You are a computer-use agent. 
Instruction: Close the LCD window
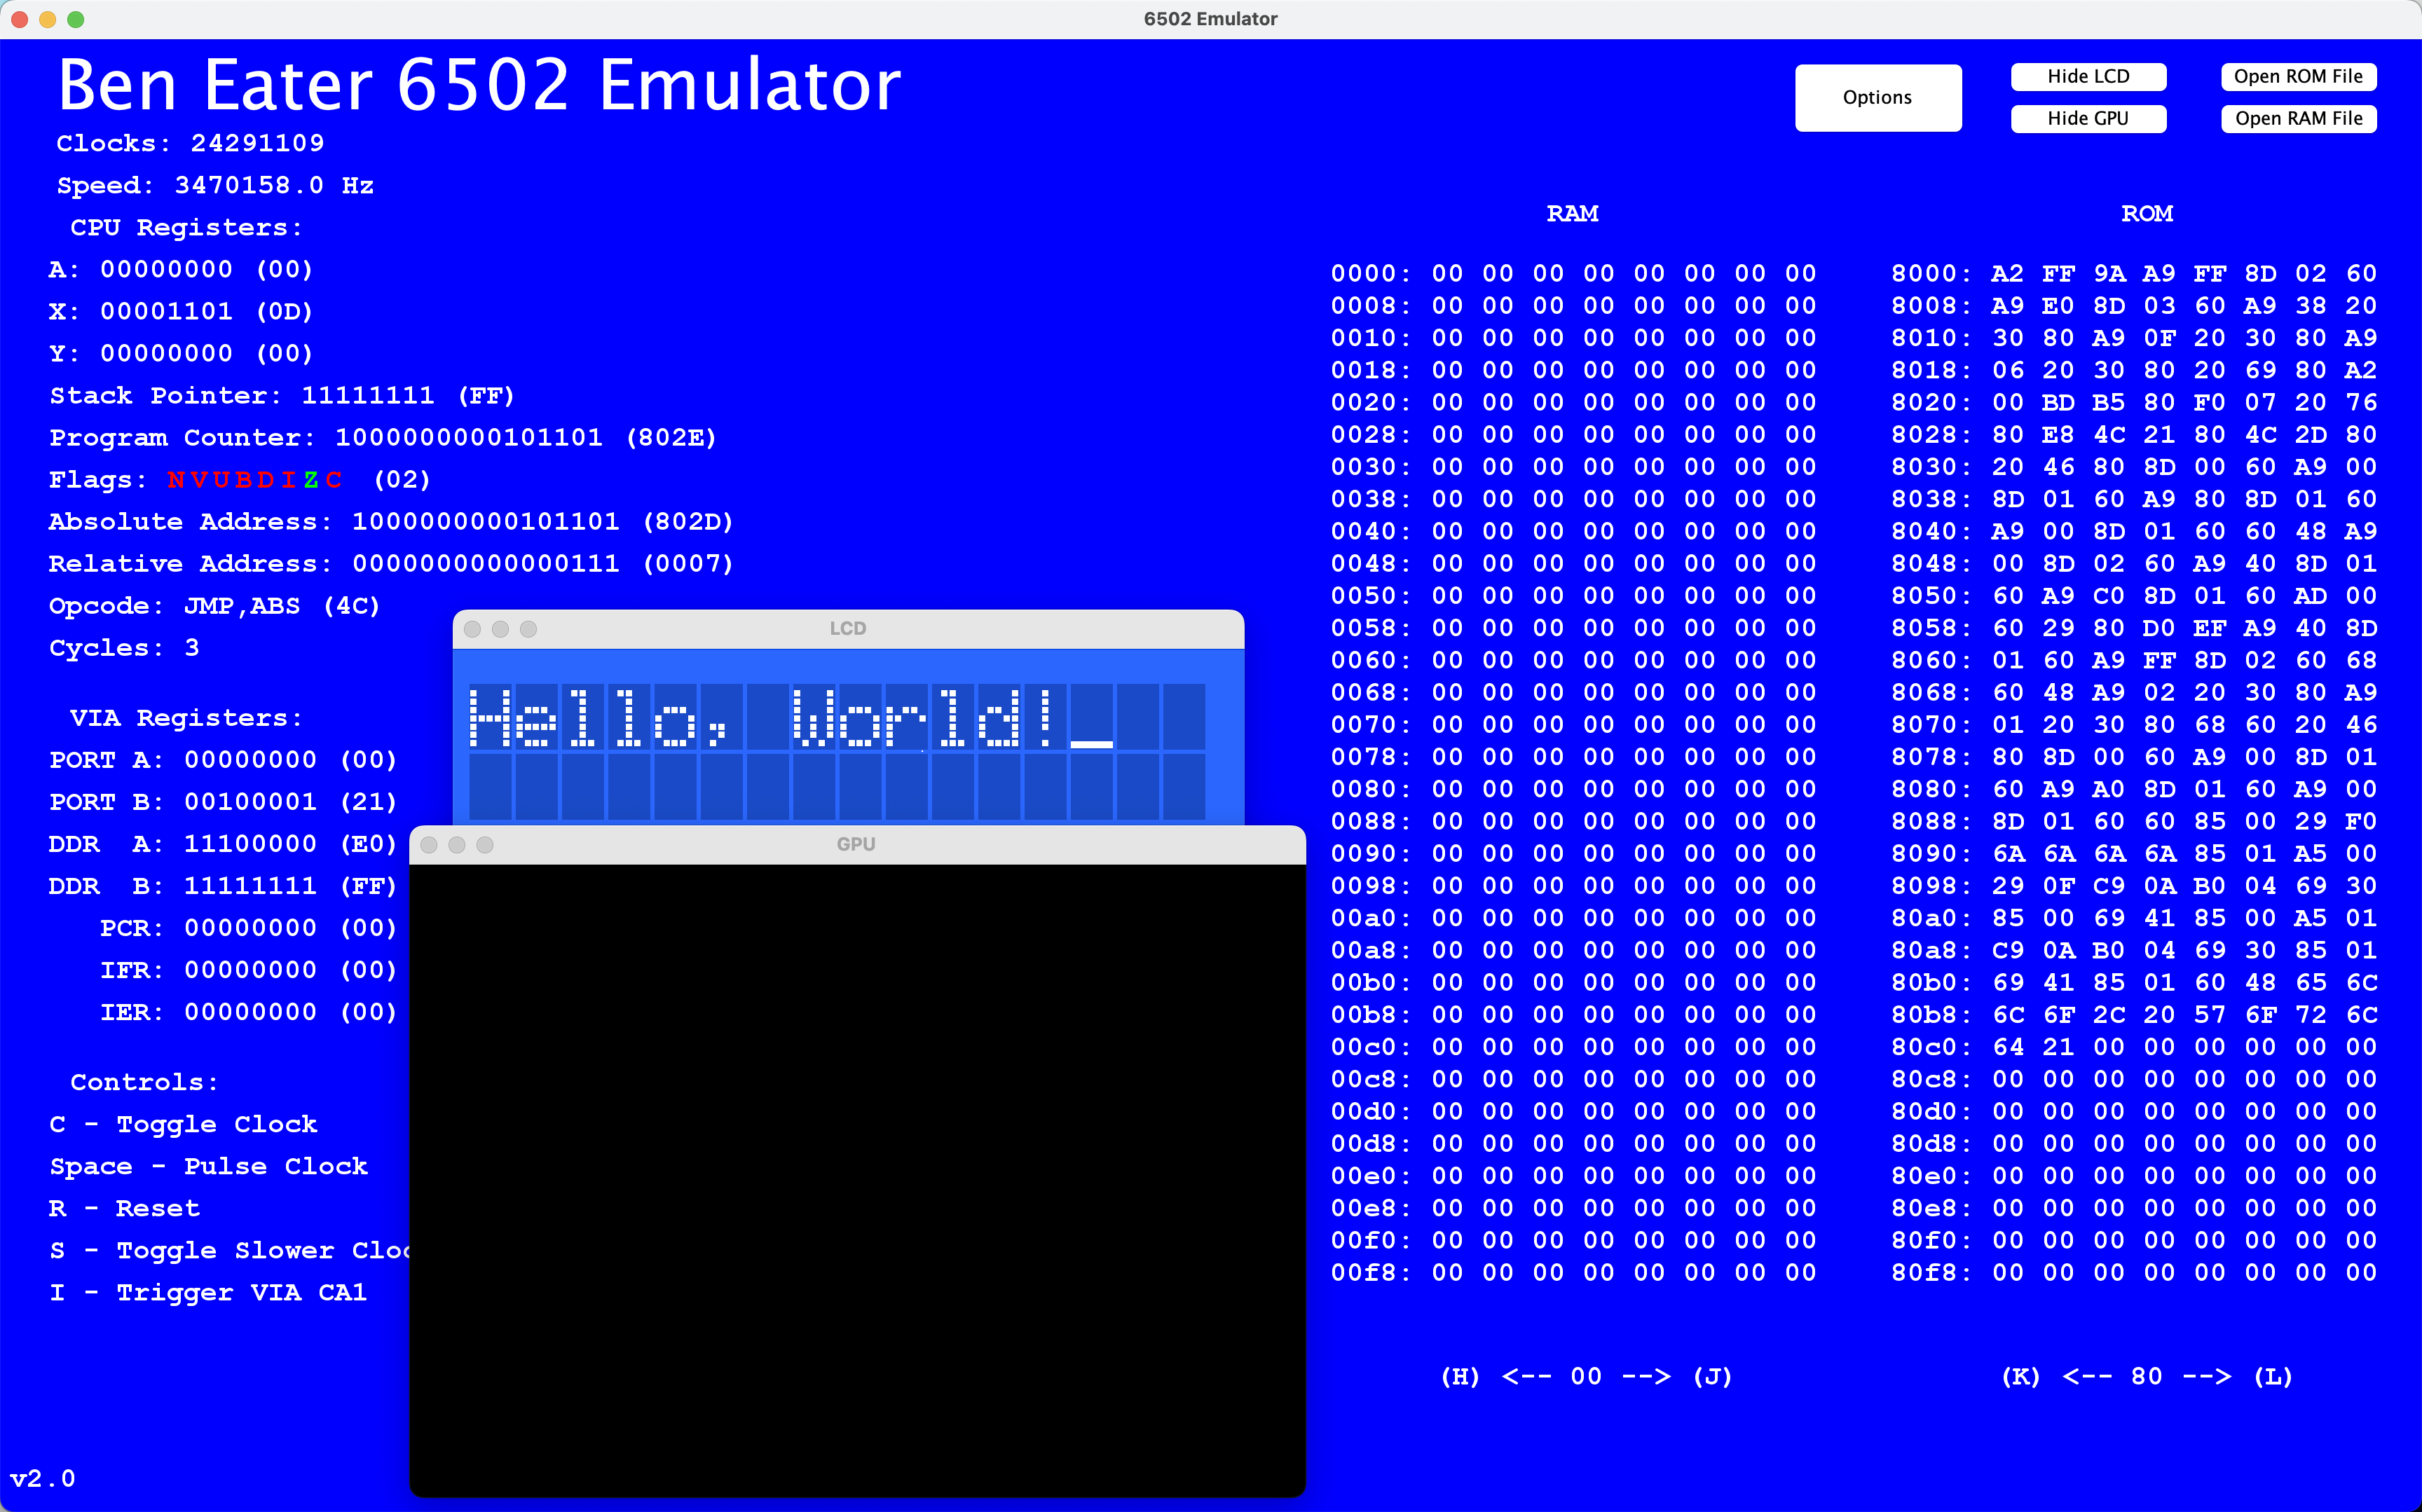tap(473, 629)
